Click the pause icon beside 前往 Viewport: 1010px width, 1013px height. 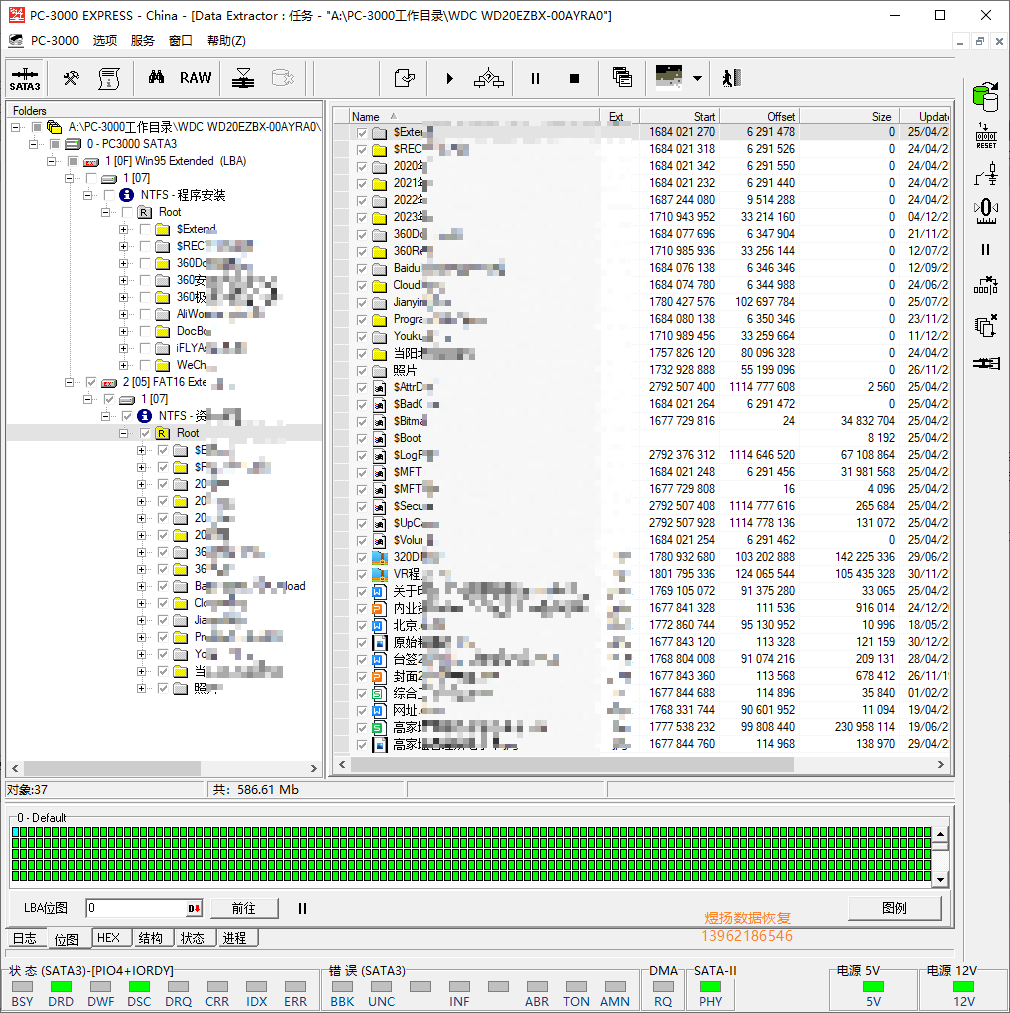click(302, 908)
